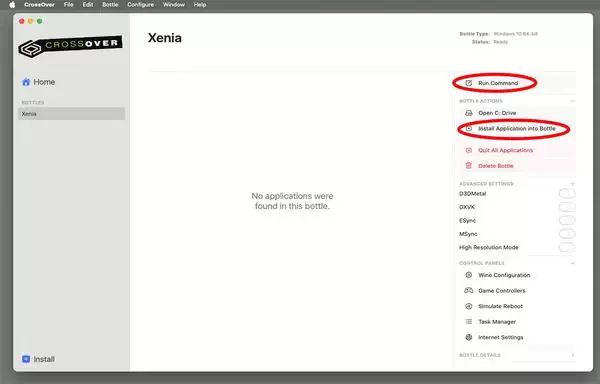Viewport: 600px width, 384px height.
Task: Click Delete Bottle text
Action: (x=496, y=166)
